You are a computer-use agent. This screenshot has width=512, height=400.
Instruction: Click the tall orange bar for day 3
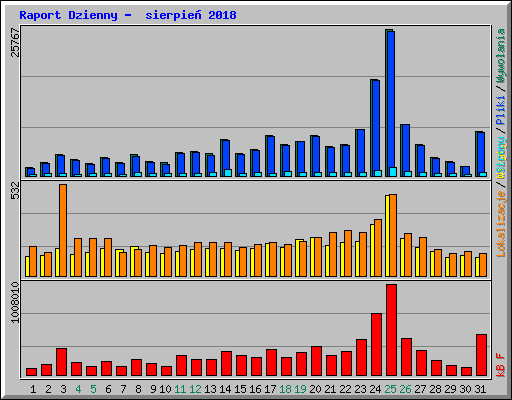63,230
